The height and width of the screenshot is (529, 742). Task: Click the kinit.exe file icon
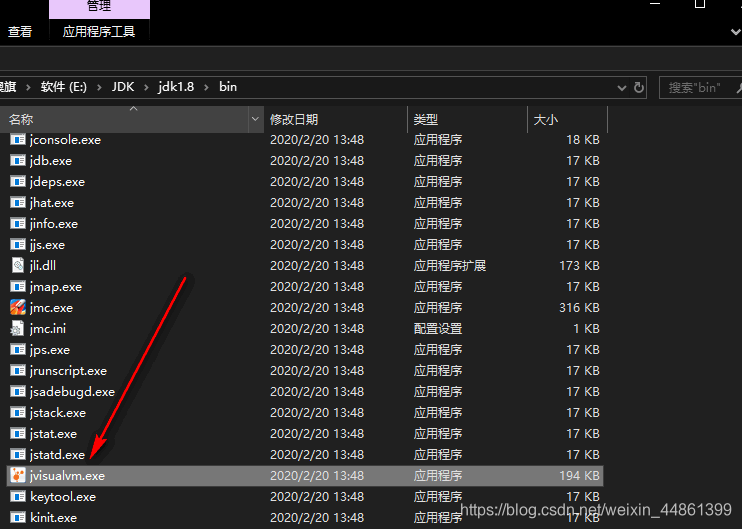18,518
